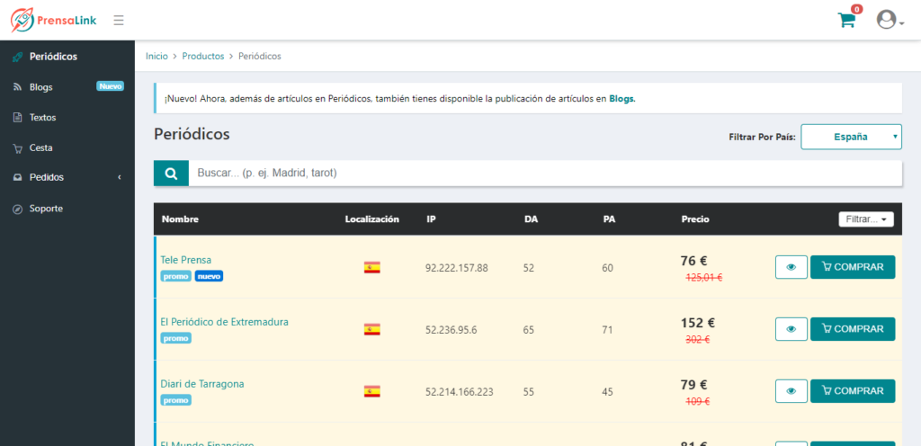Buy El Periódico de Extremadura with COMPRAR
This screenshot has width=922, height=447.
click(853, 329)
